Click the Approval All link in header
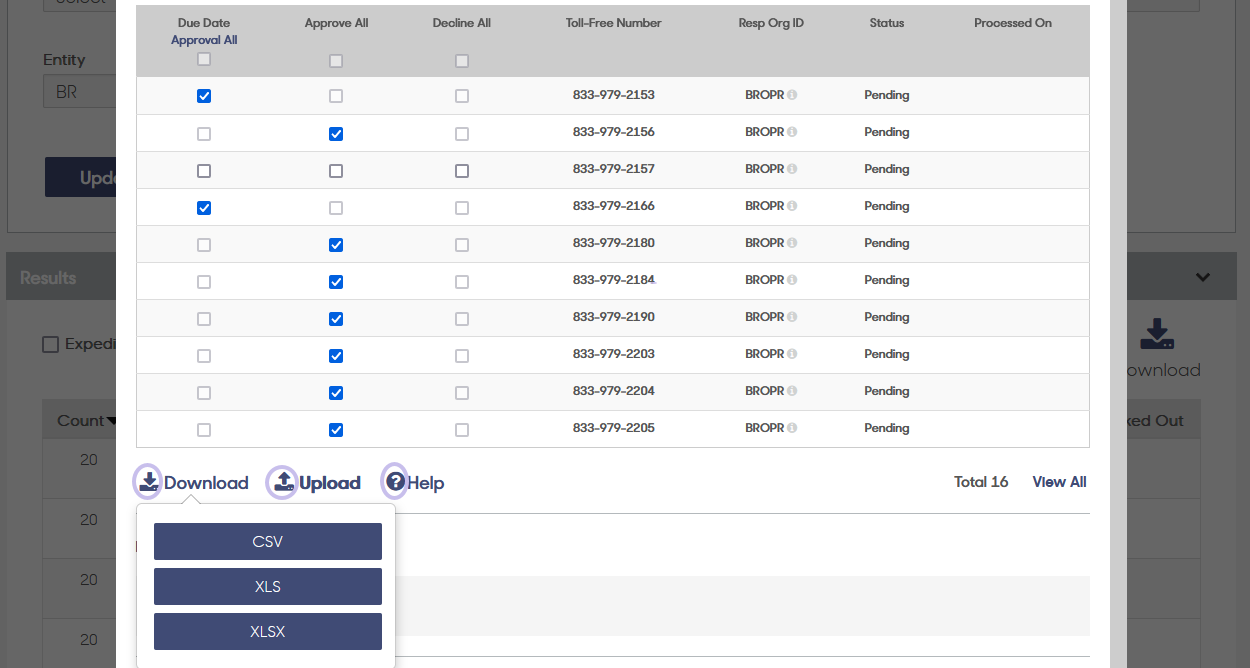The height and width of the screenshot is (668, 1250). pos(204,40)
